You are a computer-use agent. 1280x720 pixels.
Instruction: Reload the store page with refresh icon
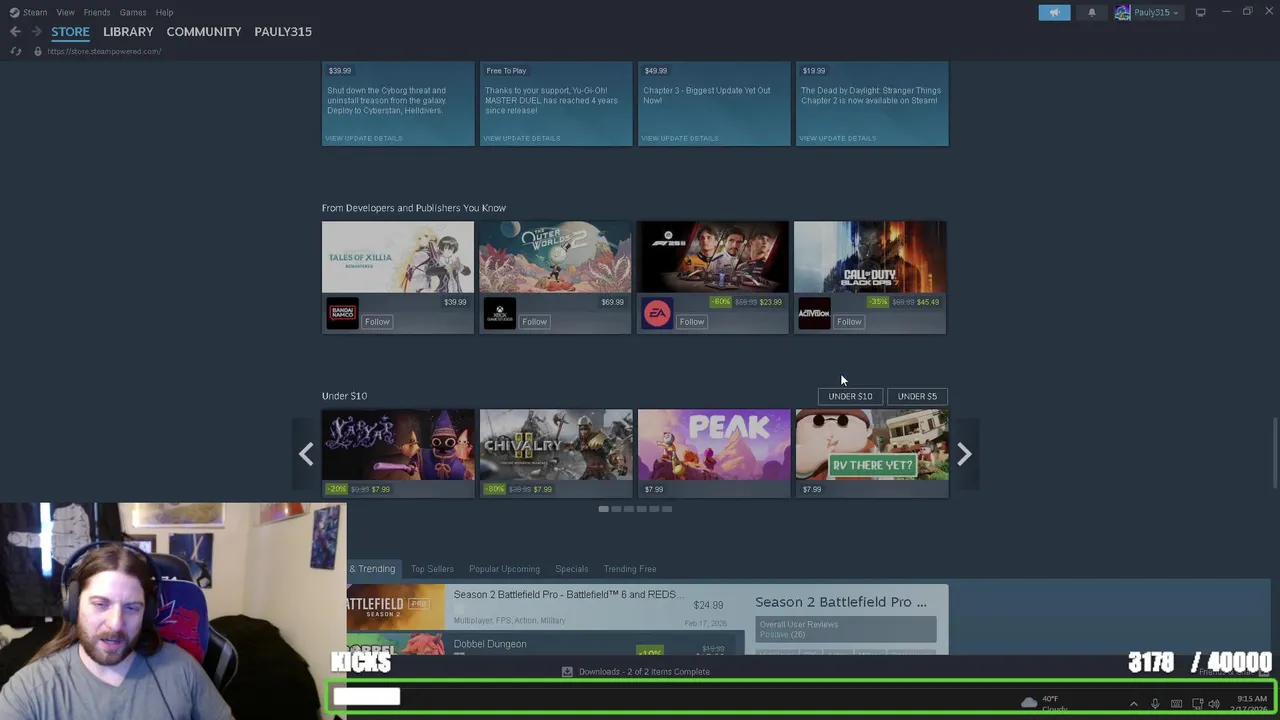(x=16, y=51)
